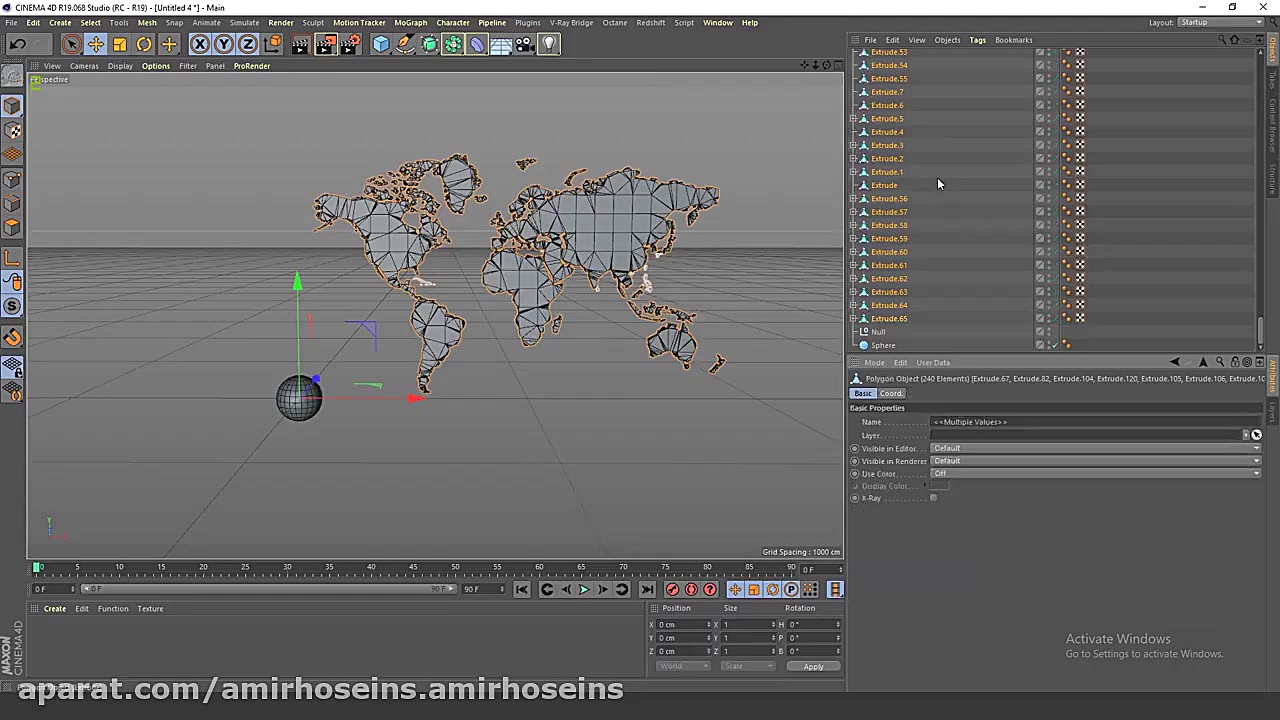Switch to the Coord. tab
This screenshot has height=720, width=1280.
point(891,393)
